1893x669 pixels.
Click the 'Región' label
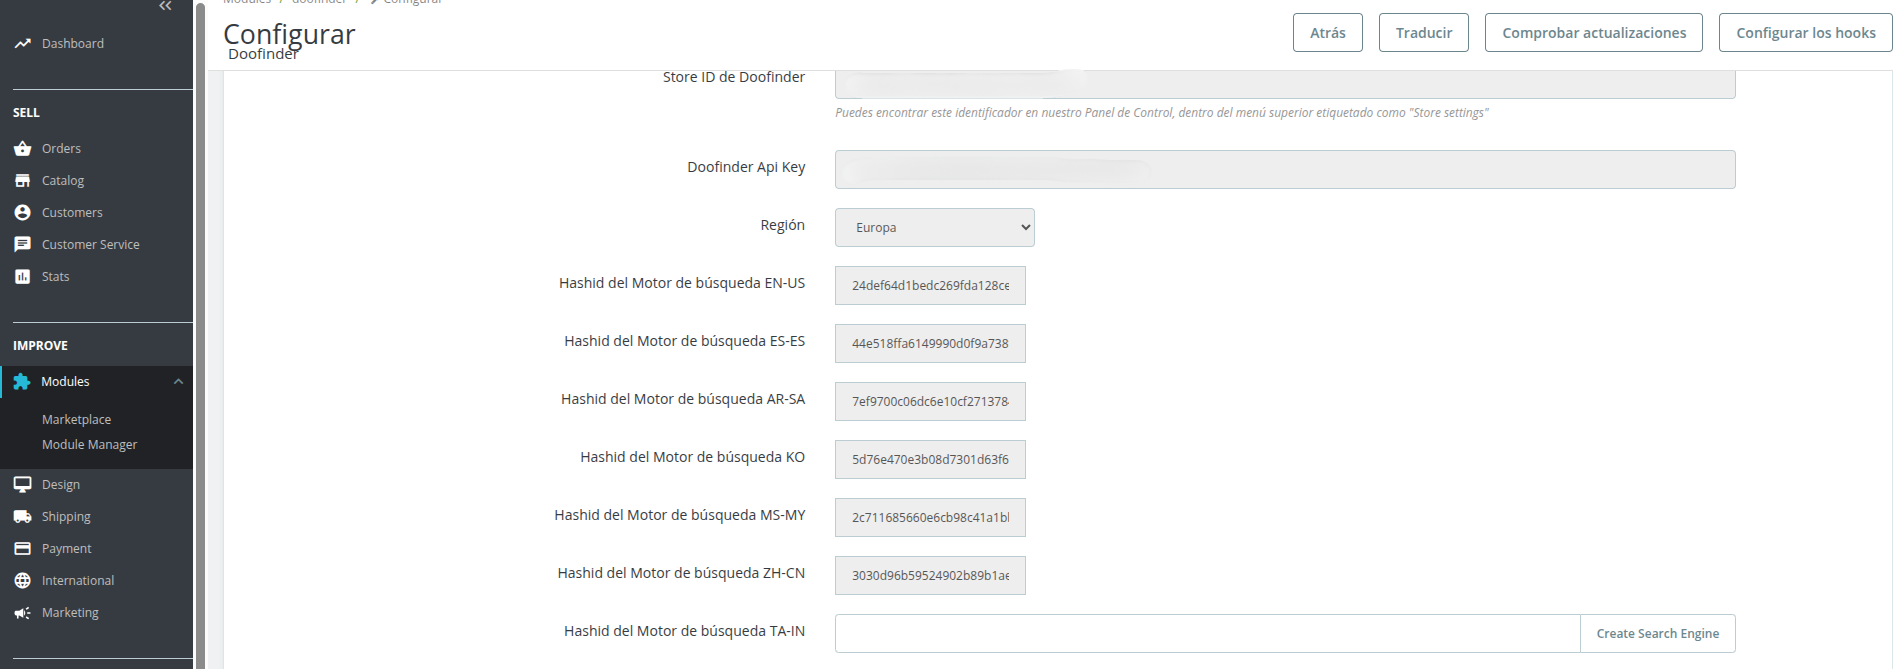(x=782, y=225)
